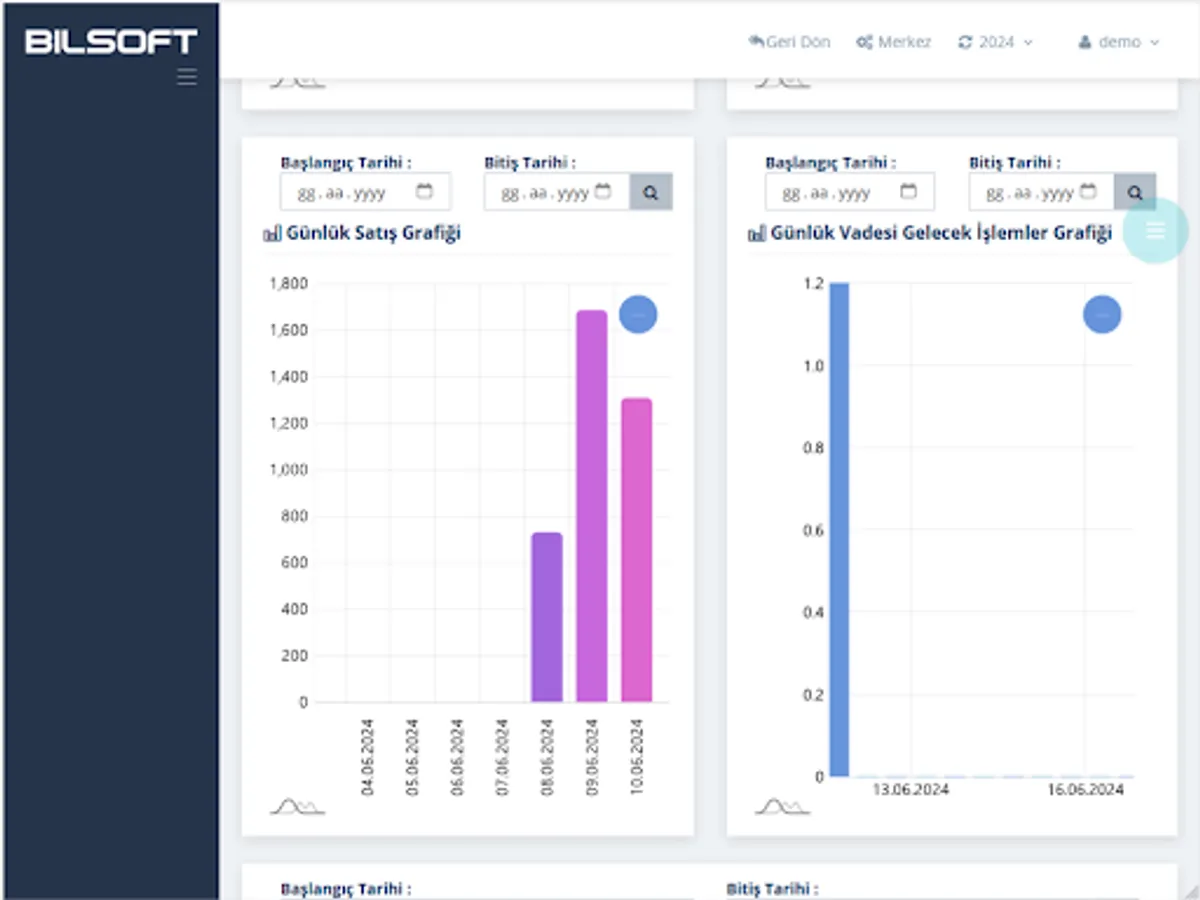Screen dimensions: 1200x900
Task: Click the user icon beside demo
Action: [1086, 41]
